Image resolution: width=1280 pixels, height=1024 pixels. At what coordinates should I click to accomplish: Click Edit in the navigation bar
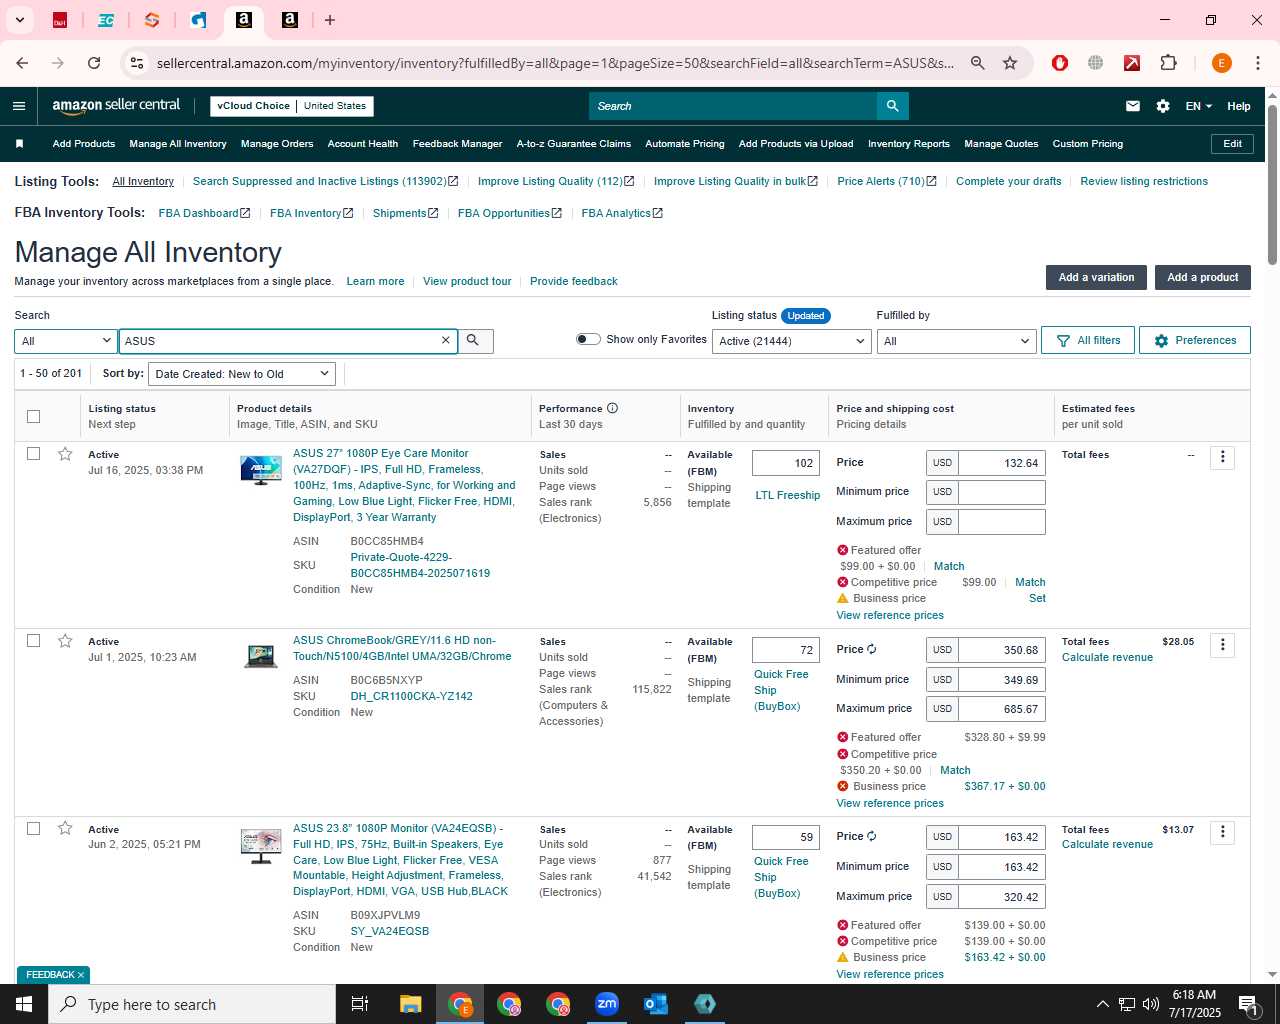1233,144
